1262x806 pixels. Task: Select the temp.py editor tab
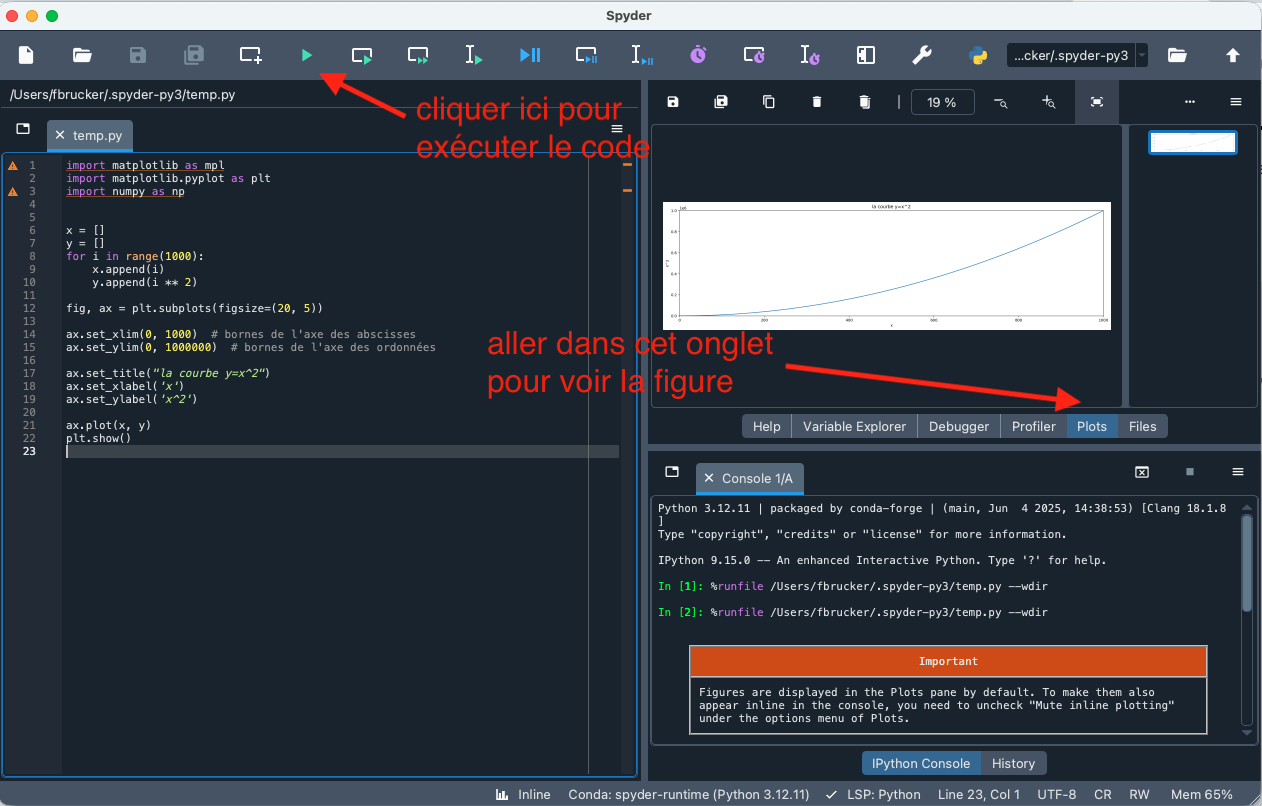[x=98, y=135]
